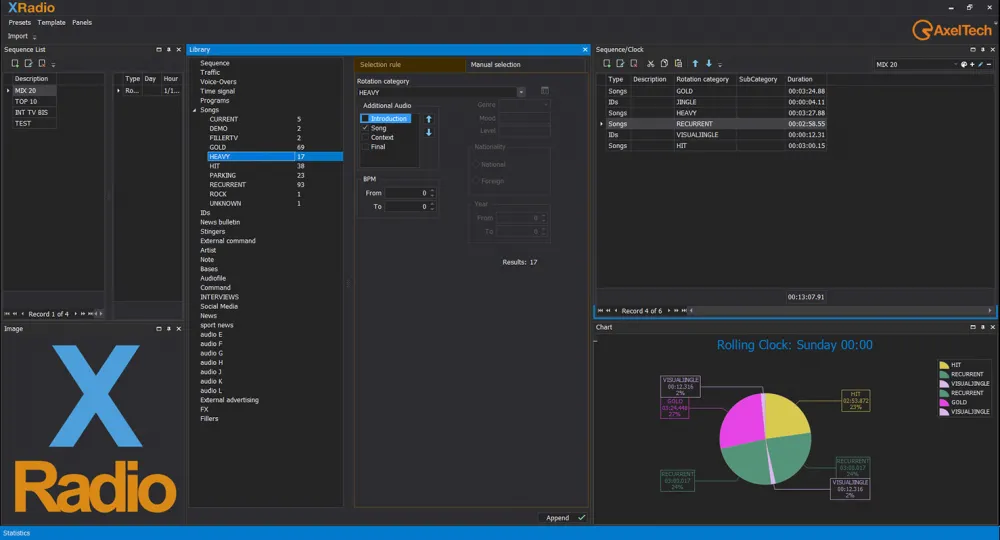Click the cut icon in Sequence/Clock toolbar
This screenshot has width=1000, height=540.
pyautogui.click(x=650, y=64)
